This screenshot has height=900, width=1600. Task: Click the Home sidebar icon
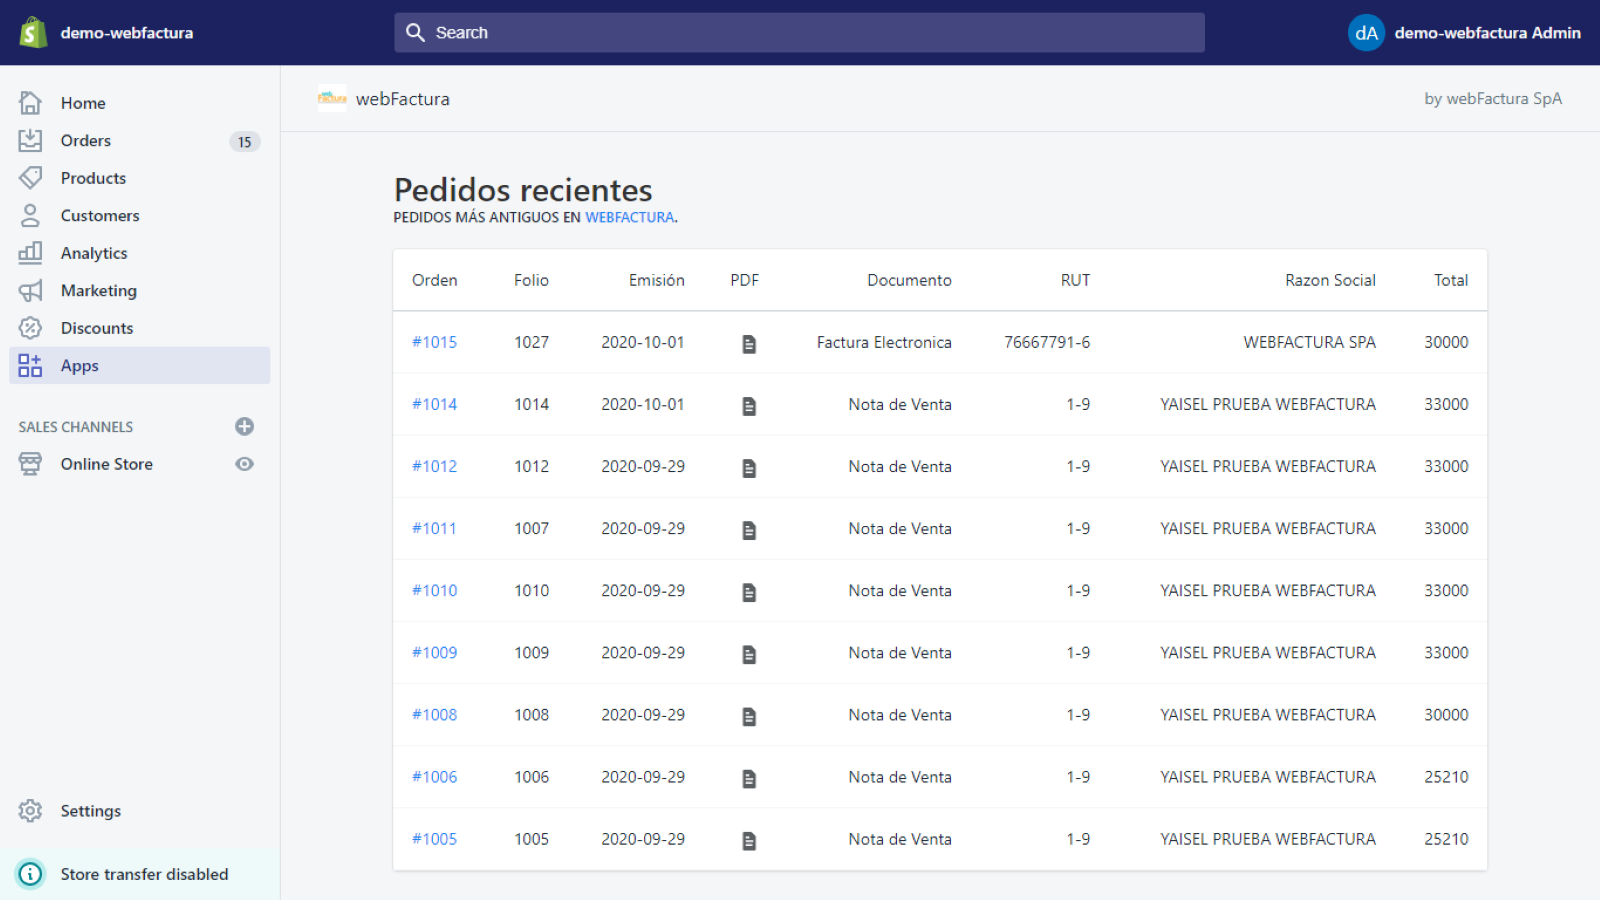tap(31, 103)
